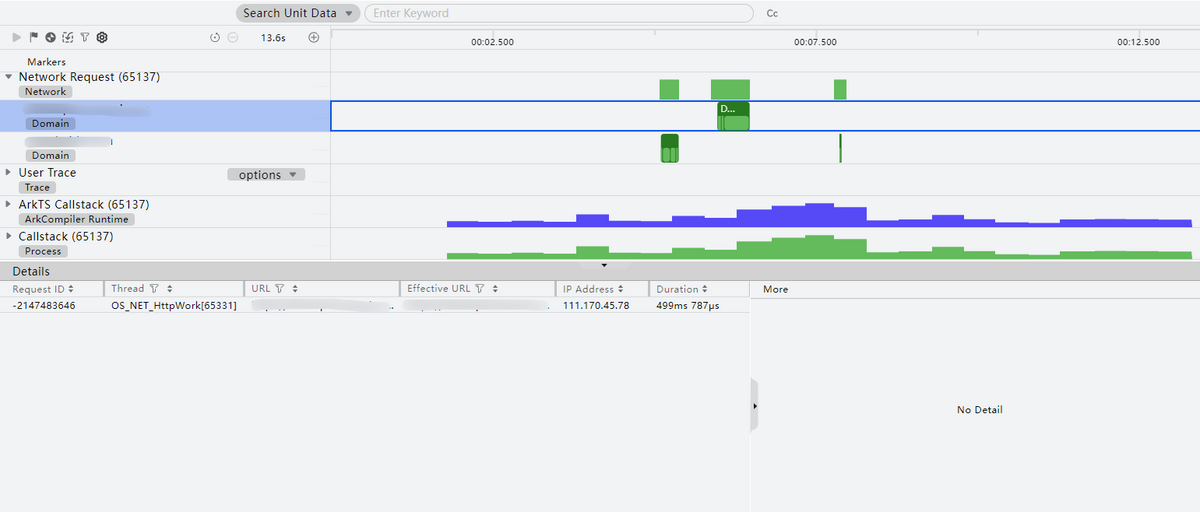Open the settings gear in timeline toolbar
The height and width of the screenshot is (512, 1200).
click(102, 37)
